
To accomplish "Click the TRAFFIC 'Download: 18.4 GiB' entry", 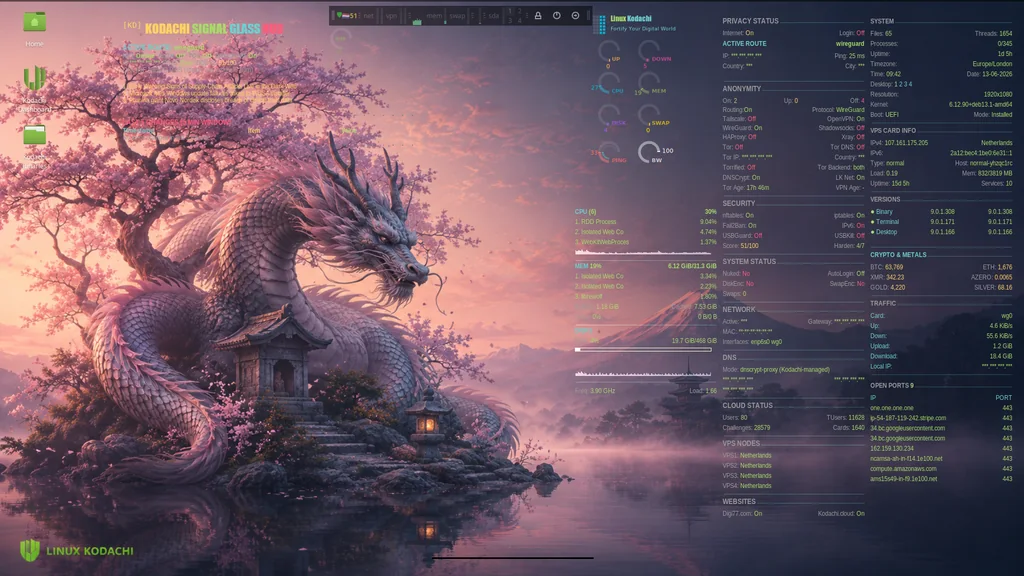I will click(x=941, y=356).
